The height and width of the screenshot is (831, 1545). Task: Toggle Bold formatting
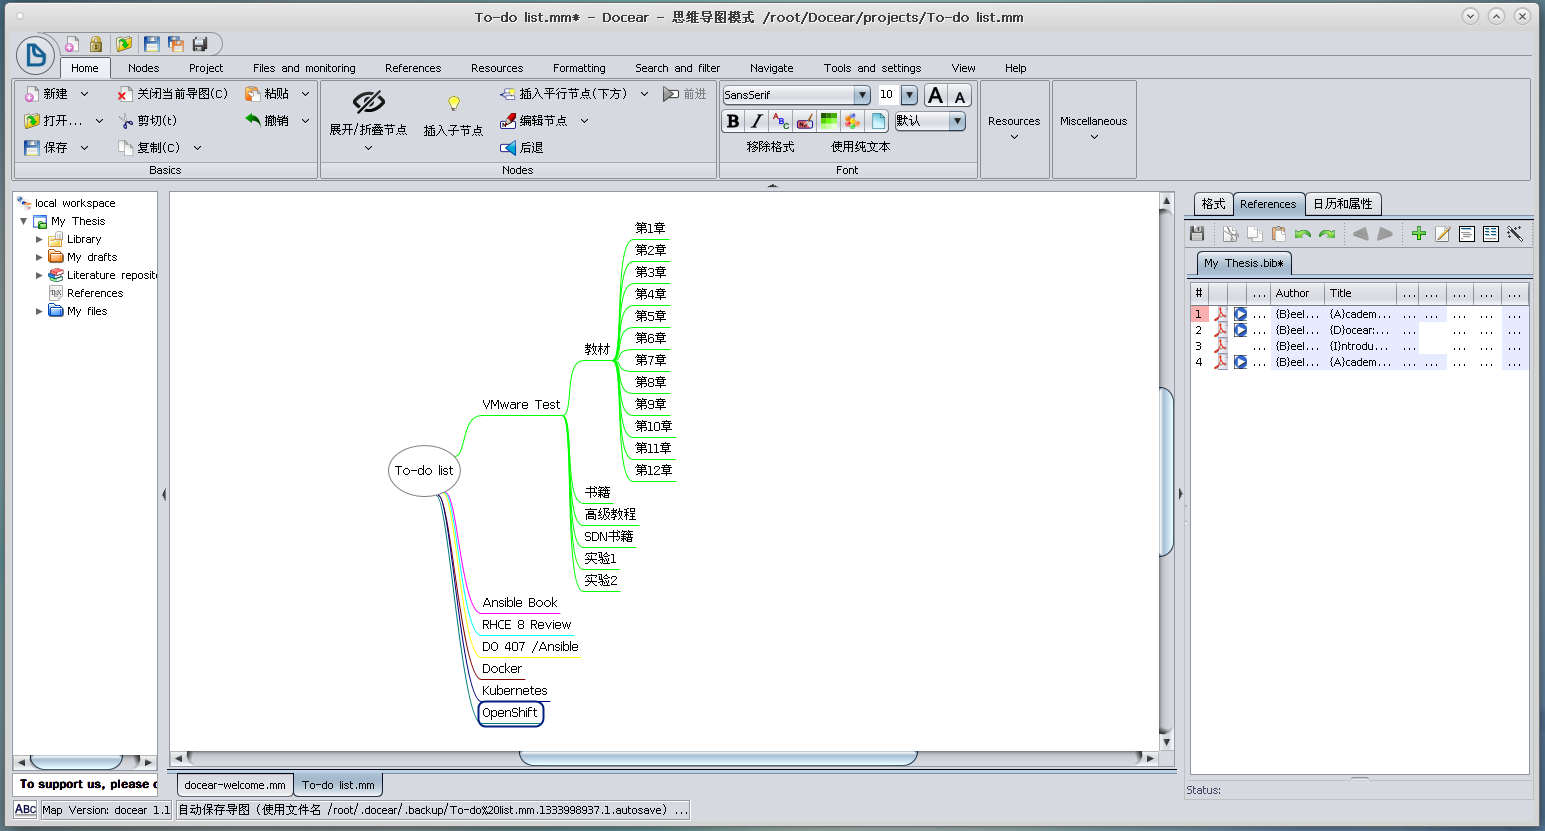point(733,121)
